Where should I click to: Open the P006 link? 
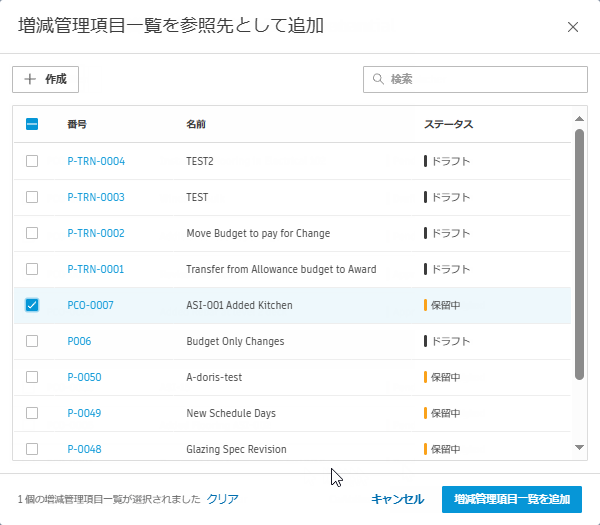(79, 341)
